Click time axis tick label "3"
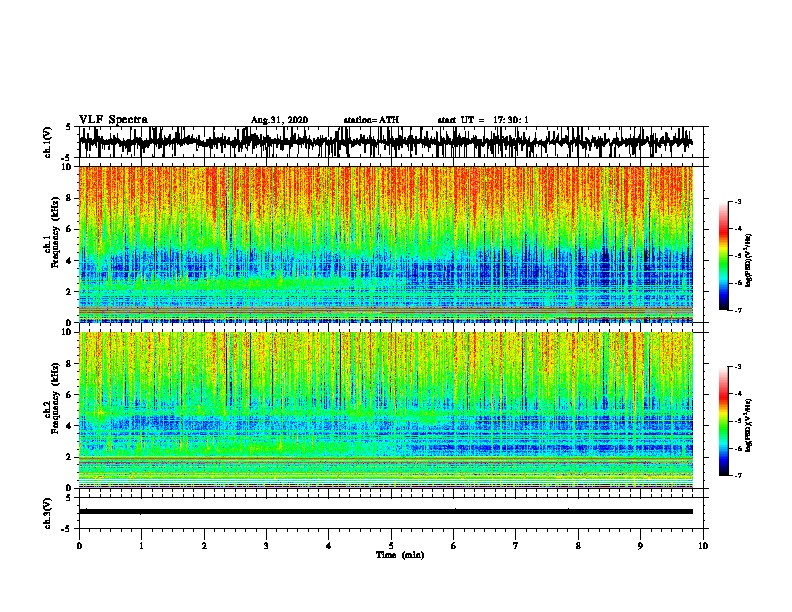This screenshot has height=612, width=792. point(266,546)
